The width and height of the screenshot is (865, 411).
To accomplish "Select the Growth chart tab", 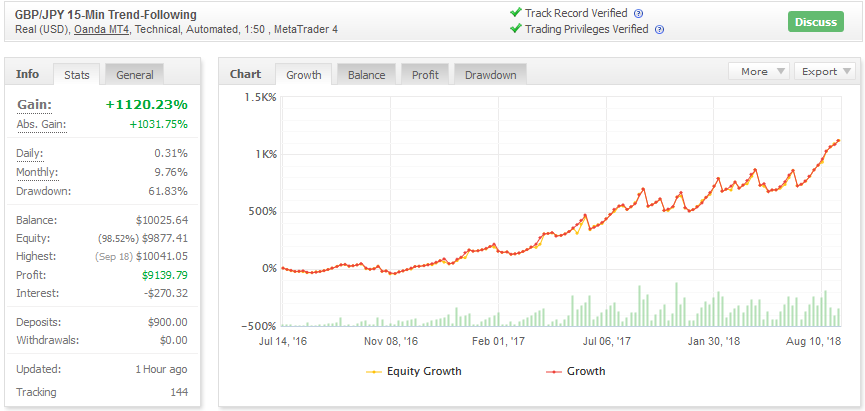I will click(x=303, y=75).
